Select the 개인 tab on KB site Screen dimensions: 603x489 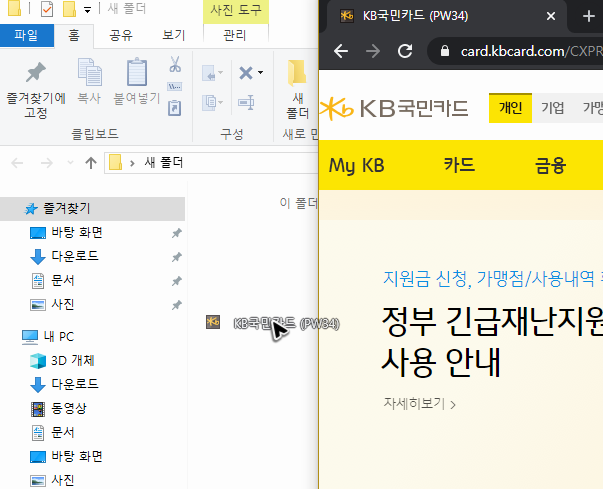pyautogui.click(x=510, y=108)
